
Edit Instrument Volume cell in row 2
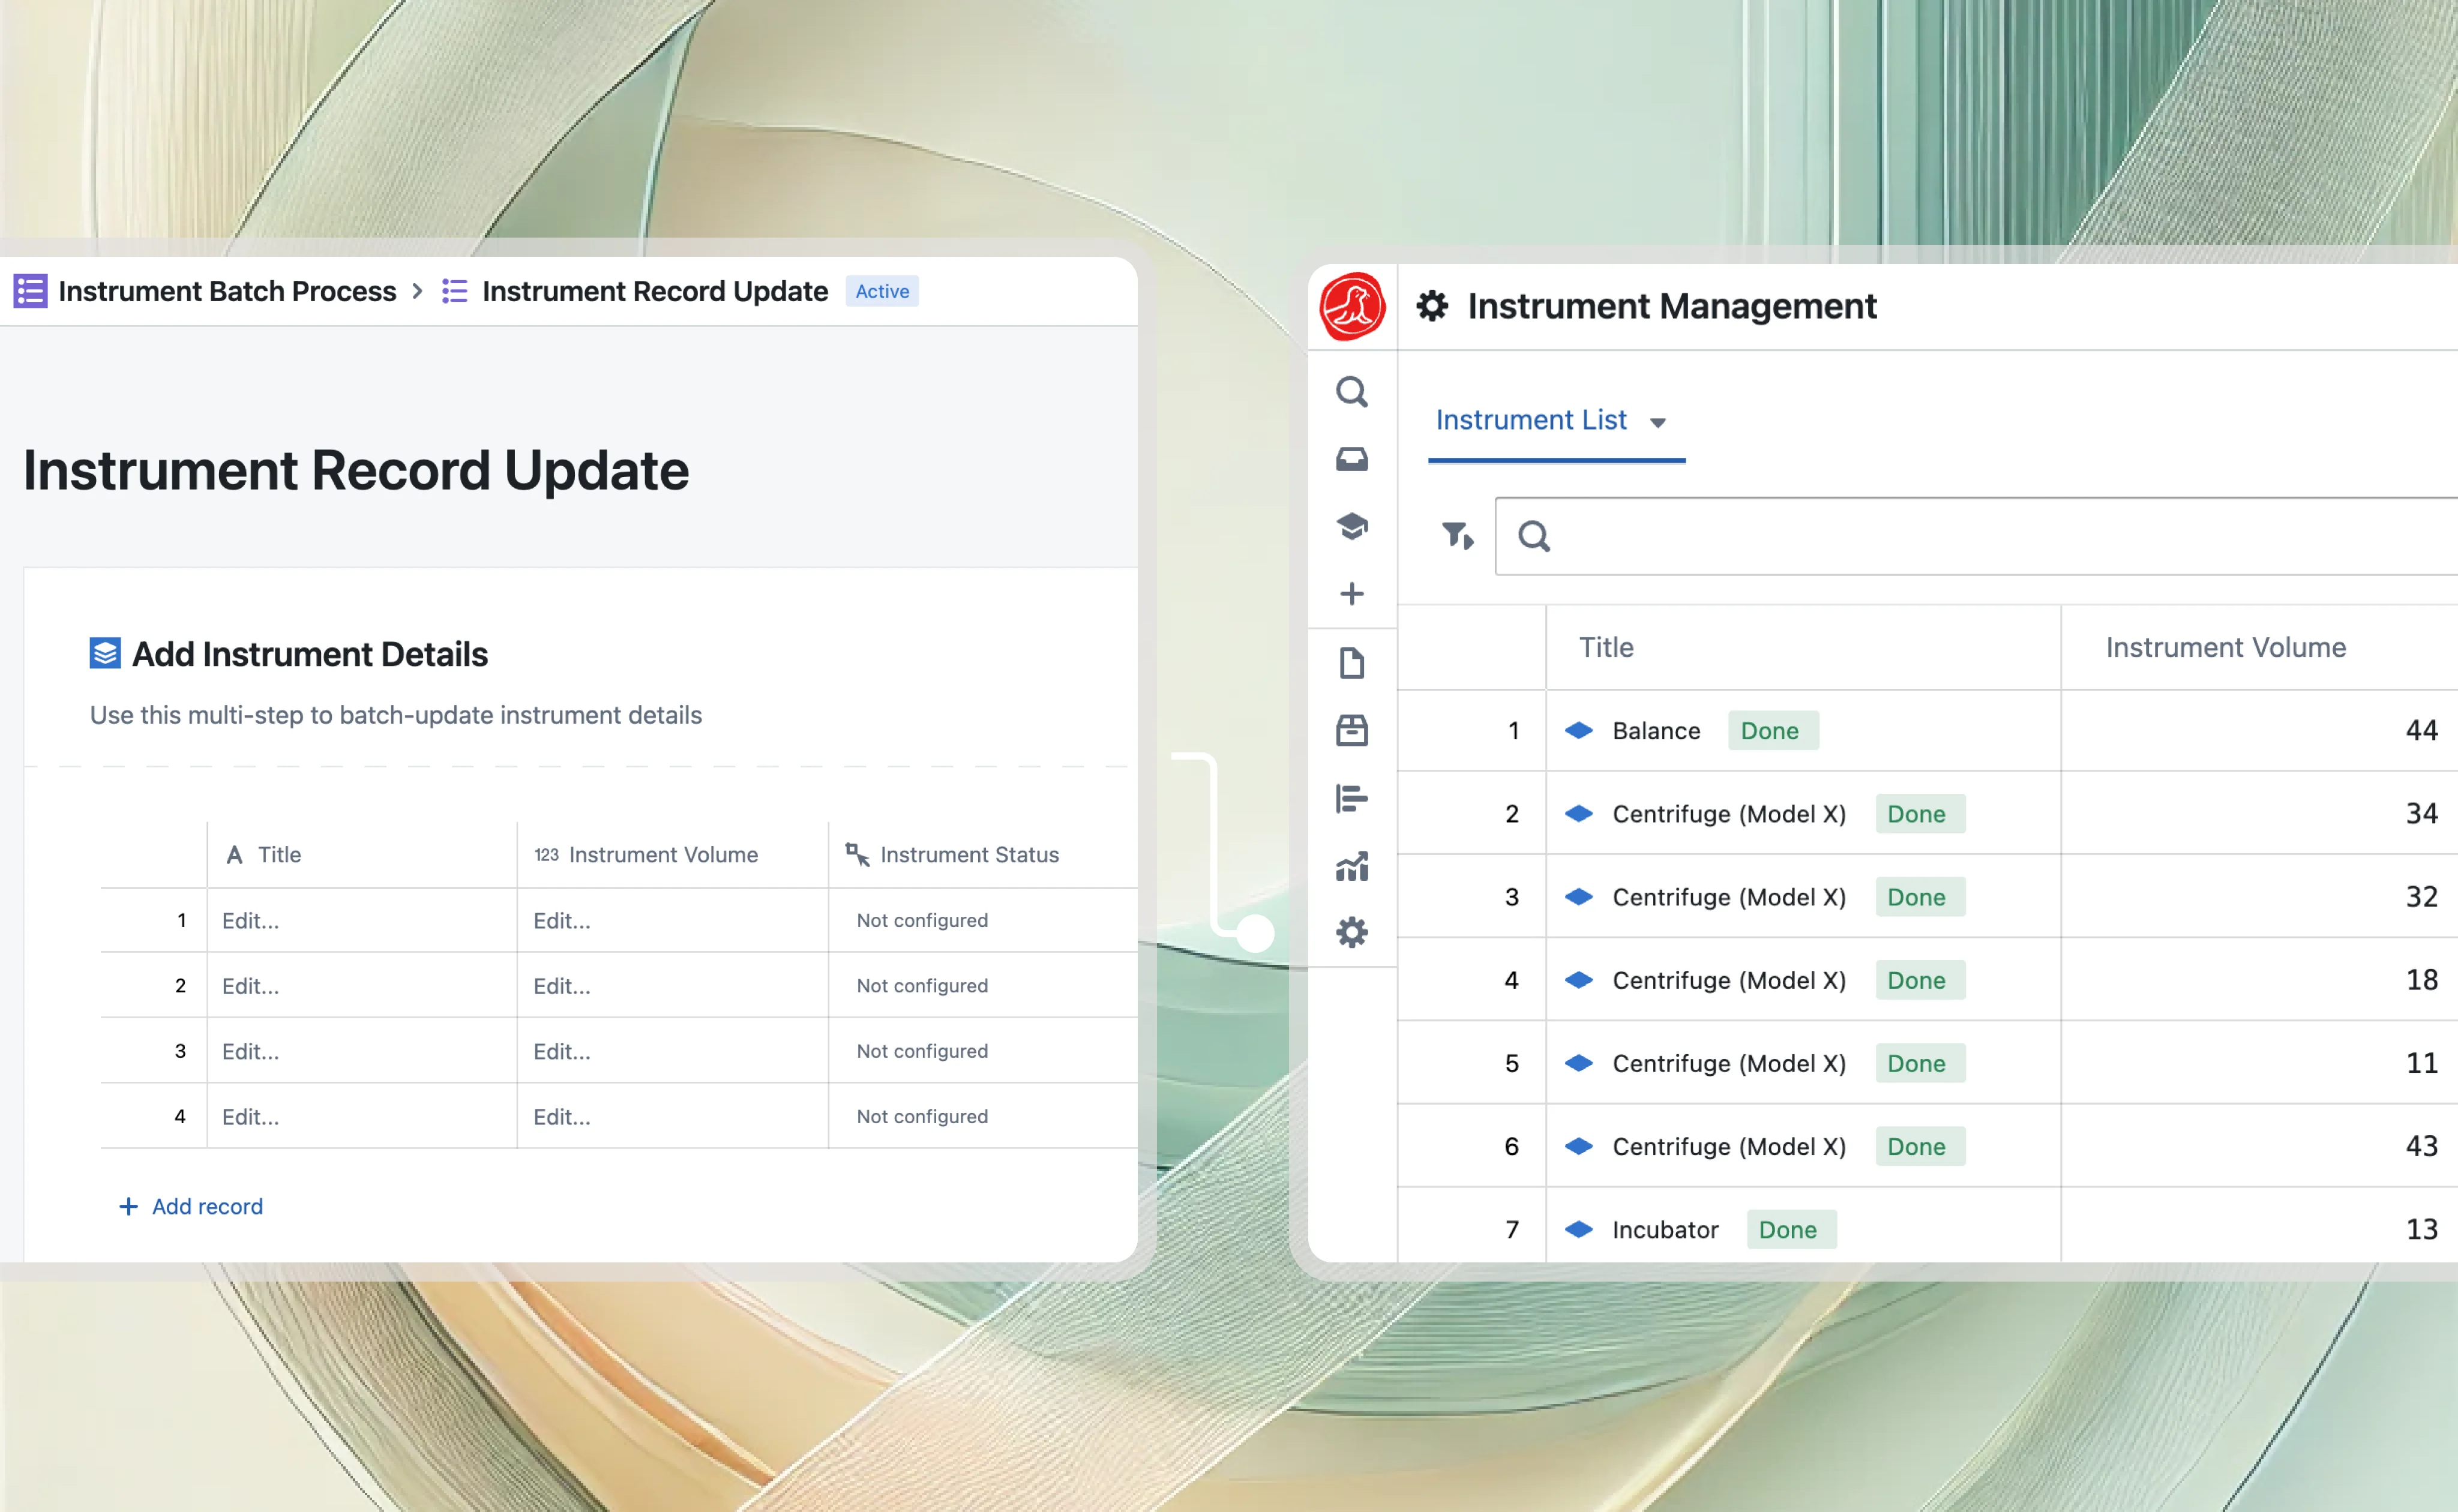(x=673, y=986)
